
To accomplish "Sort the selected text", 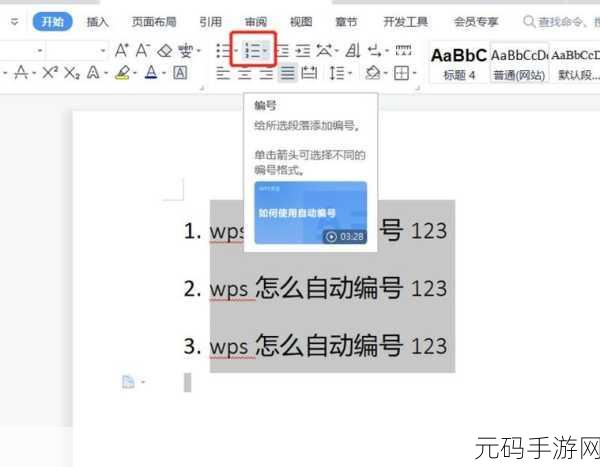I will (x=353, y=50).
